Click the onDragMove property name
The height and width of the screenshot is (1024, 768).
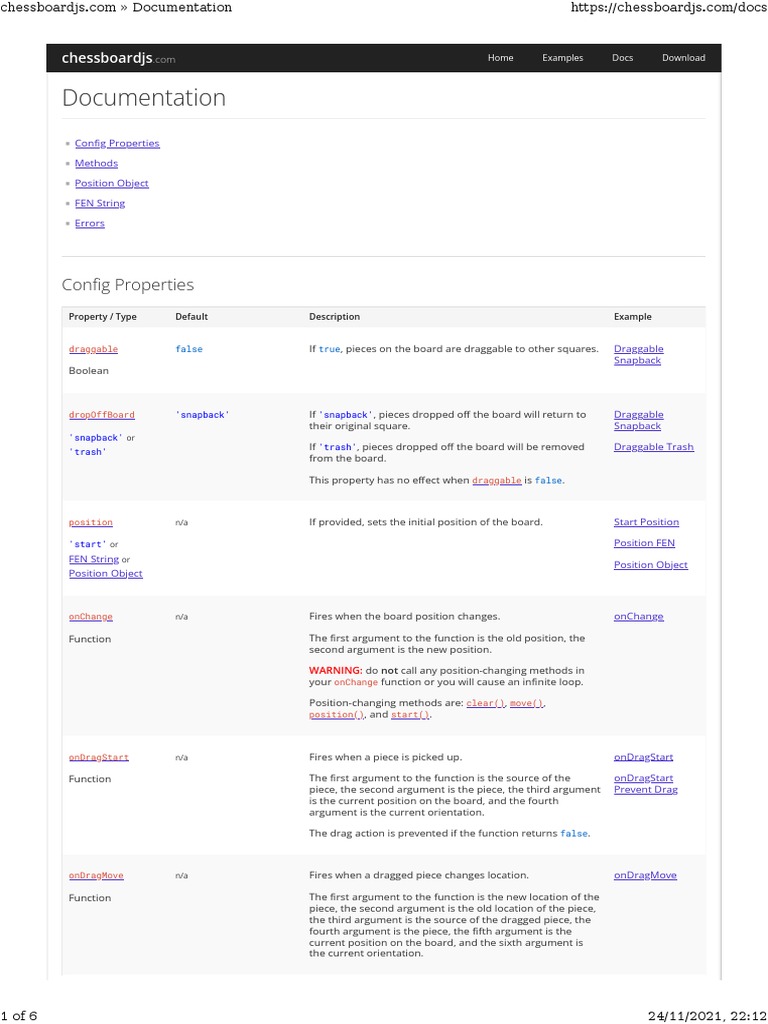96,875
